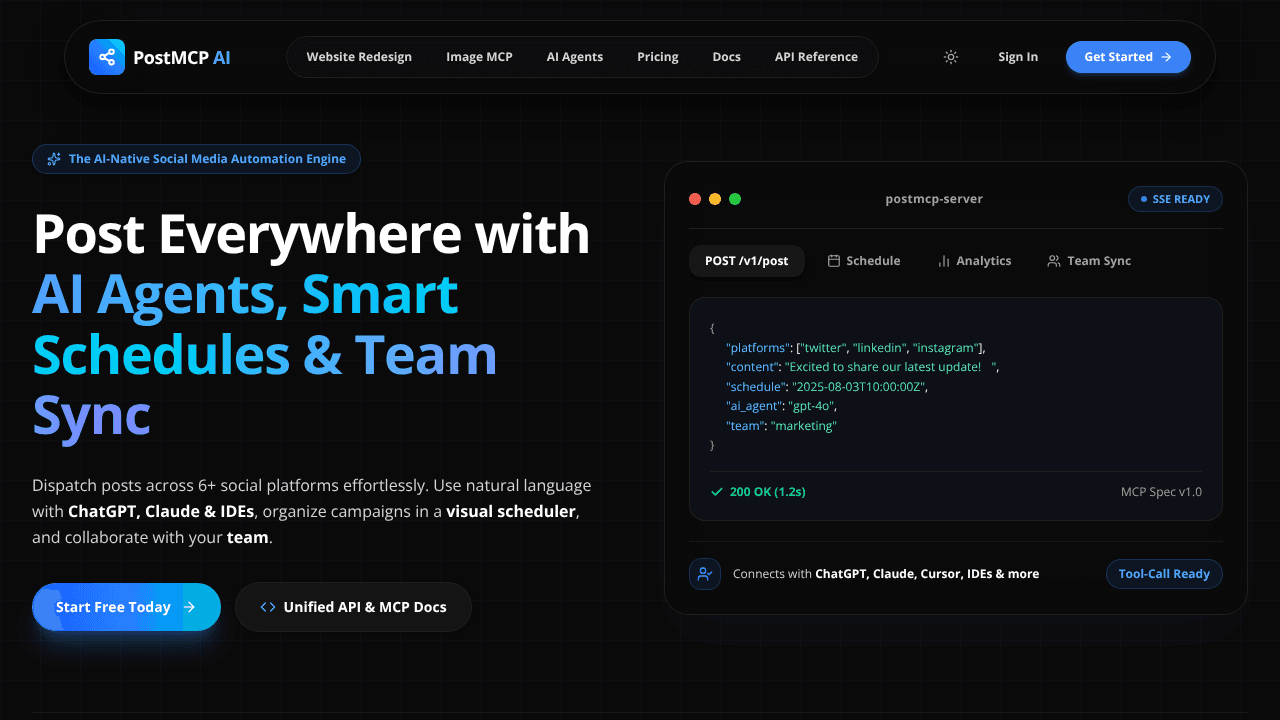1280x720 pixels.
Task: Click the bar chart icon on Analytics tab
Action: tap(944, 261)
